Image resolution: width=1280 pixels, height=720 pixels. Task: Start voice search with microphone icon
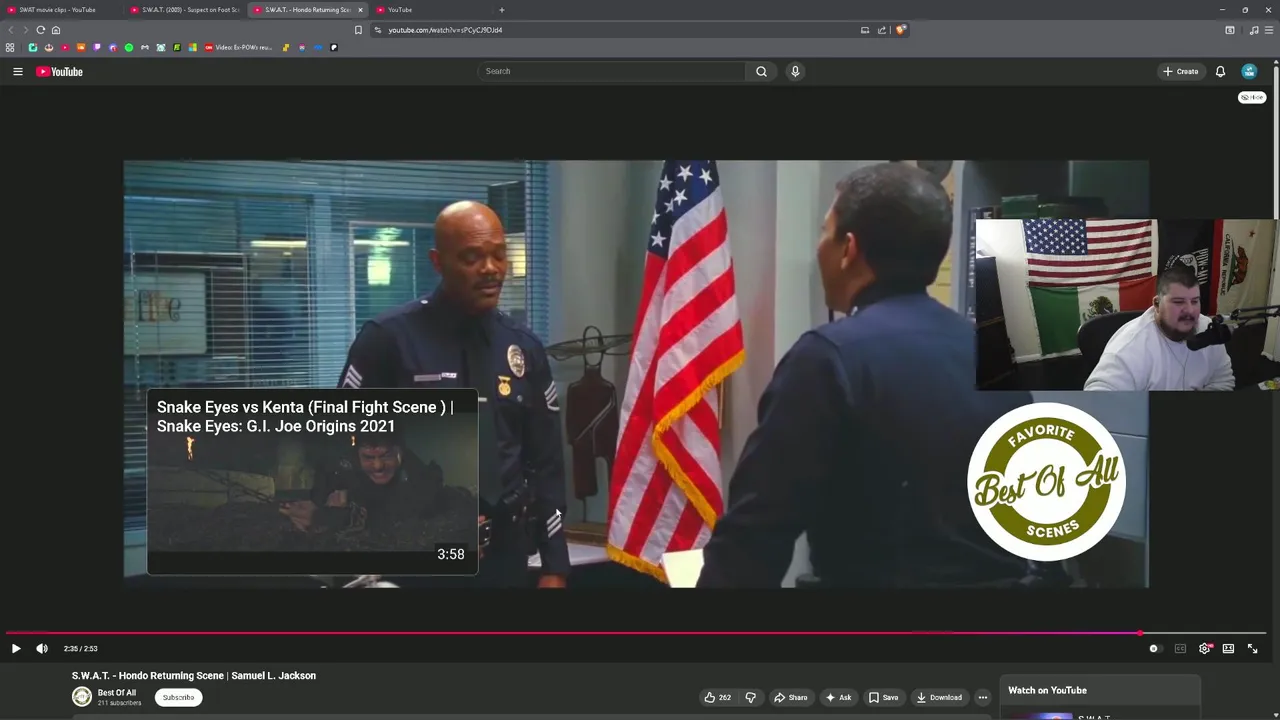tap(795, 71)
